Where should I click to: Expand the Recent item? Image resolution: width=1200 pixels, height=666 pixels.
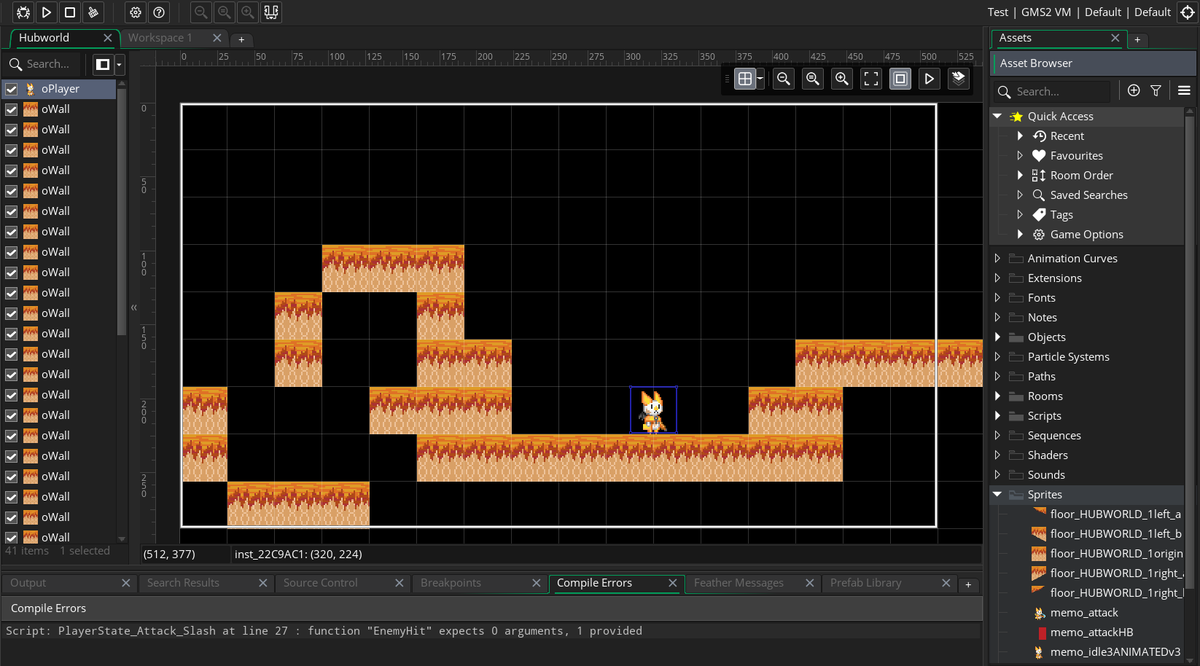[1020, 136]
